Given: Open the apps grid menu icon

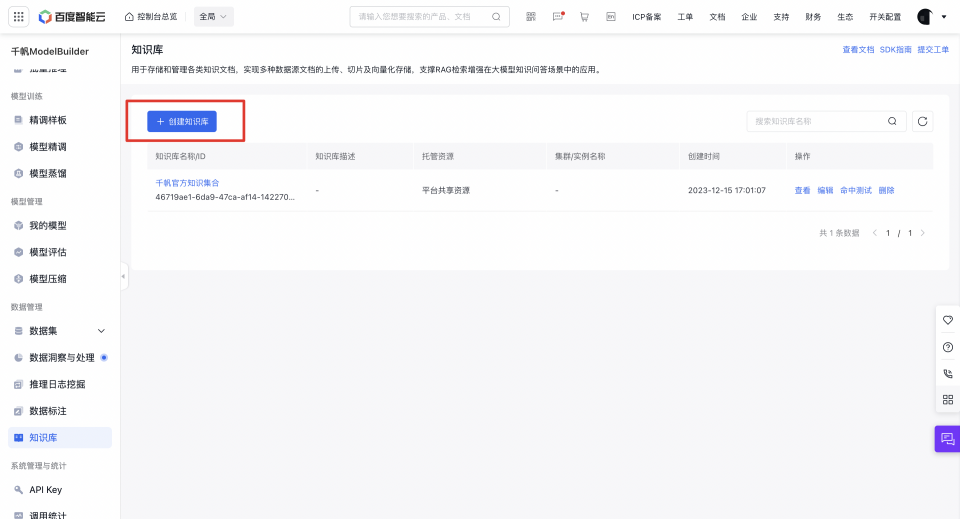Looking at the screenshot, I should coord(18,16).
